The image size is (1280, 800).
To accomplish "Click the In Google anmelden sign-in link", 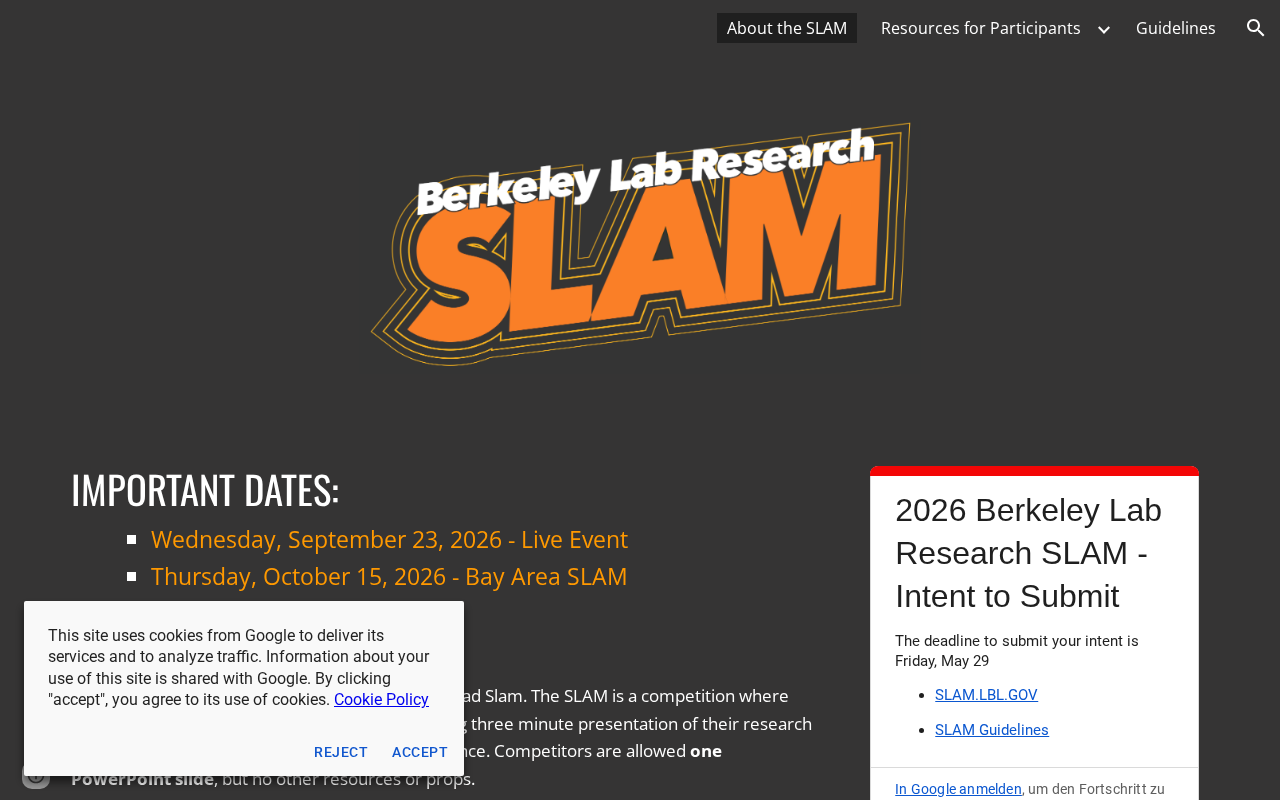I will click(x=958, y=789).
